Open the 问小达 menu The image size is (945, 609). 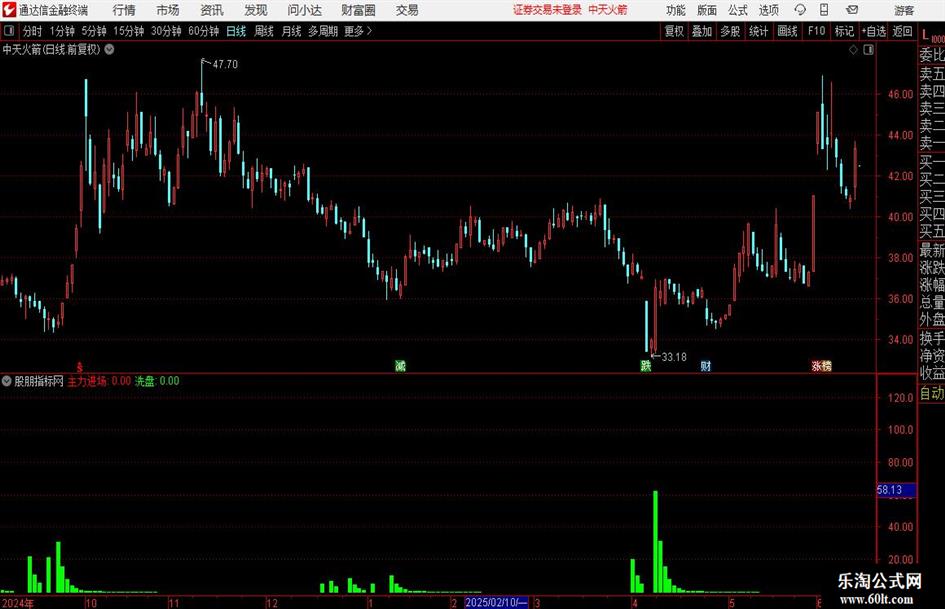click(304, 10)
